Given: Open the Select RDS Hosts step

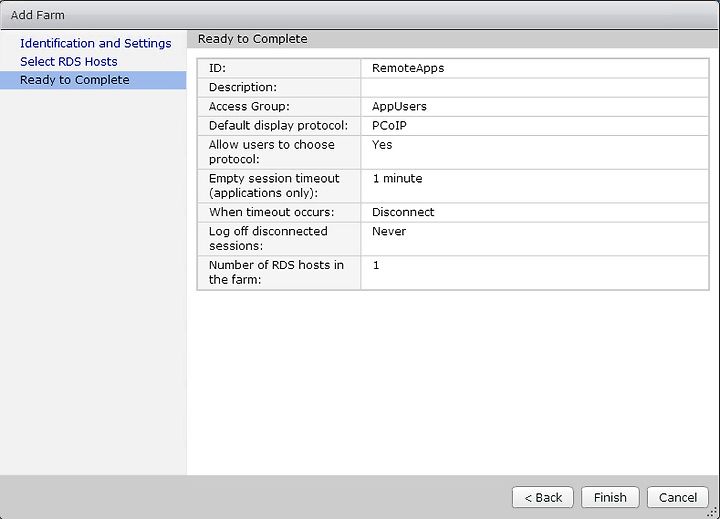Looking at the screenshot, I should point(69,62).
